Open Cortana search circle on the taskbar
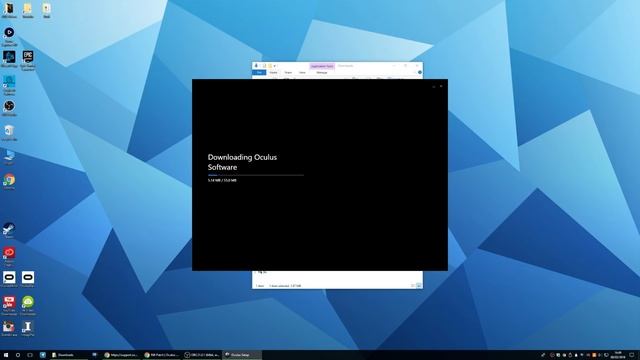 (x=18, y=355)
